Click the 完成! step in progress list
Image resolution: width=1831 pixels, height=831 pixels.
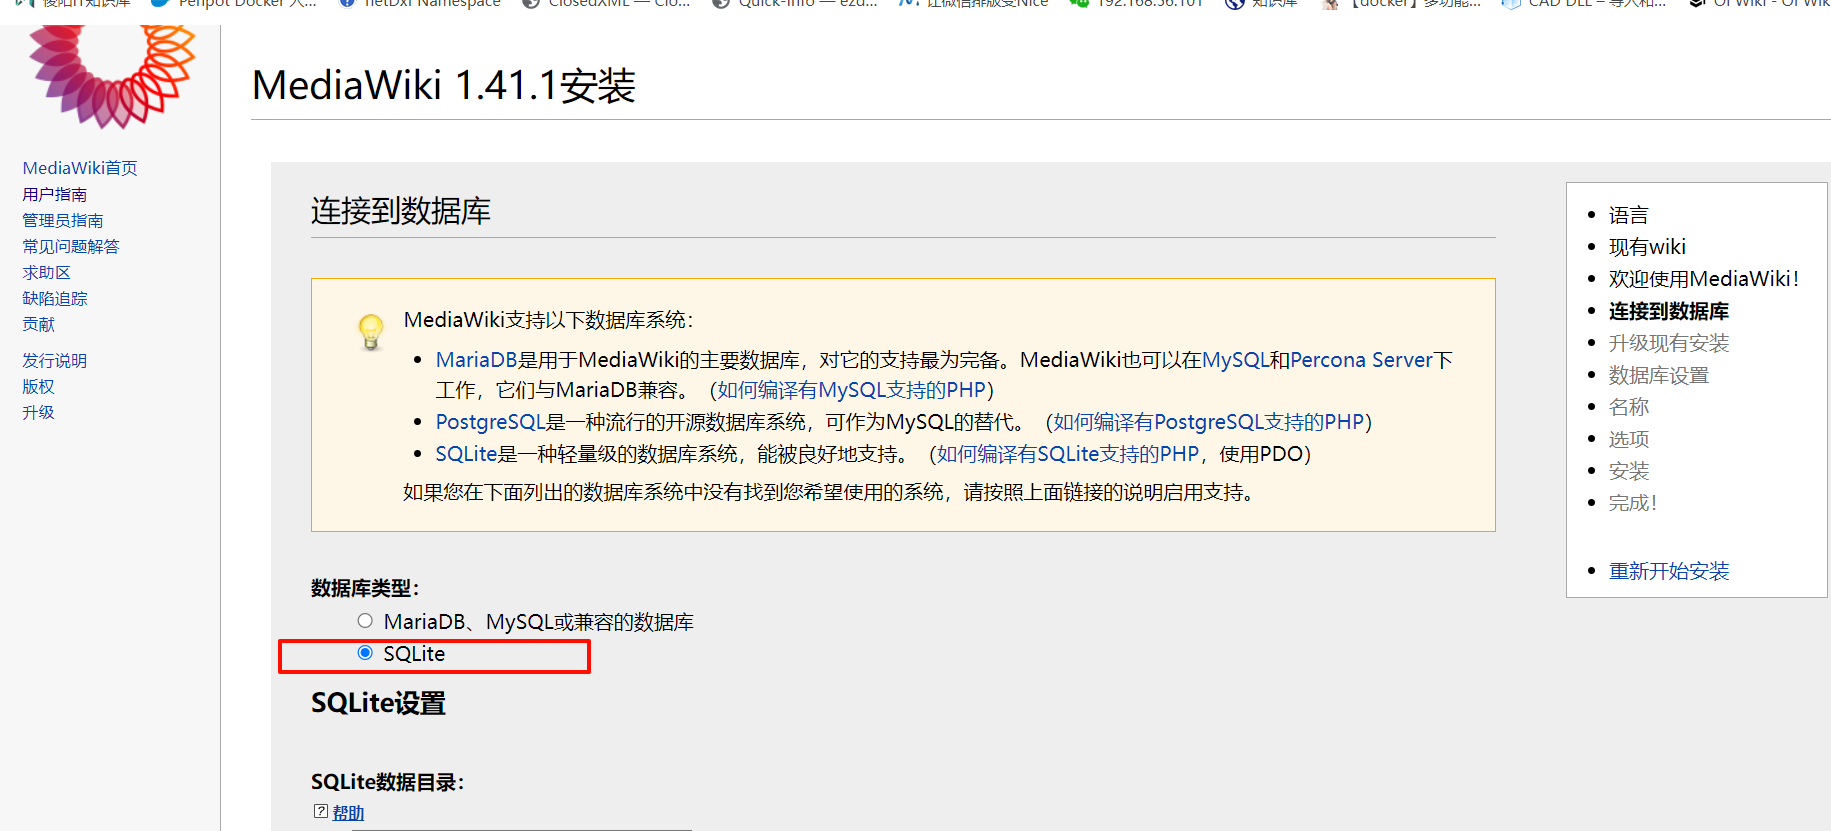coord(1632,503)
